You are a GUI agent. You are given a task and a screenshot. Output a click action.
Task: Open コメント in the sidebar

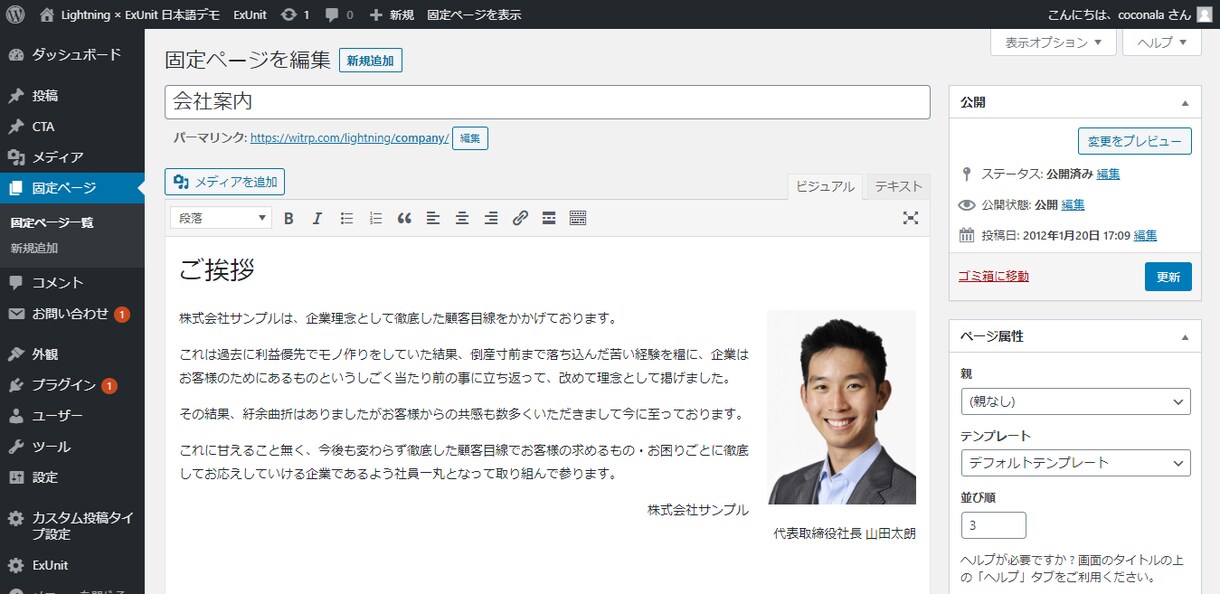(x=72, y=283)
